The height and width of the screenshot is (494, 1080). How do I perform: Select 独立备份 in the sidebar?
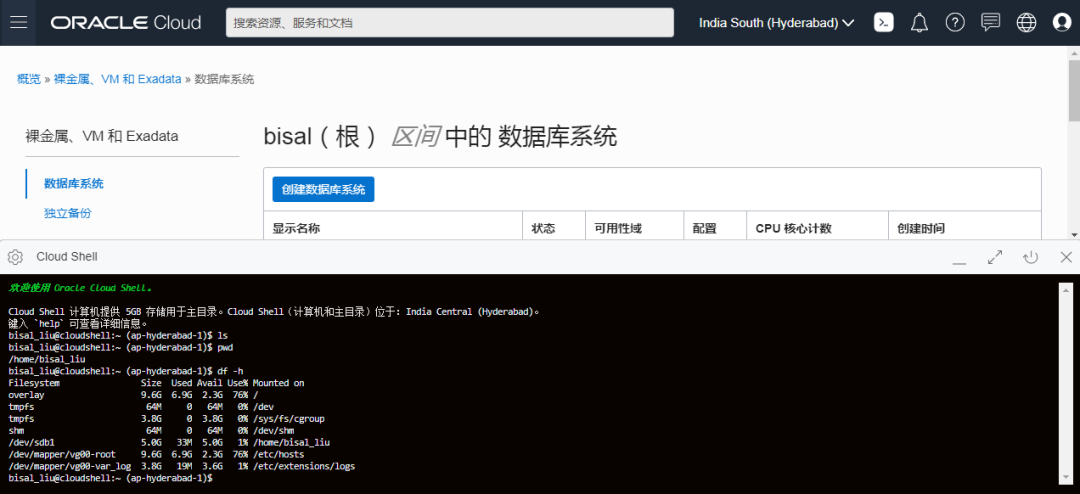click(x=68, y=213)
